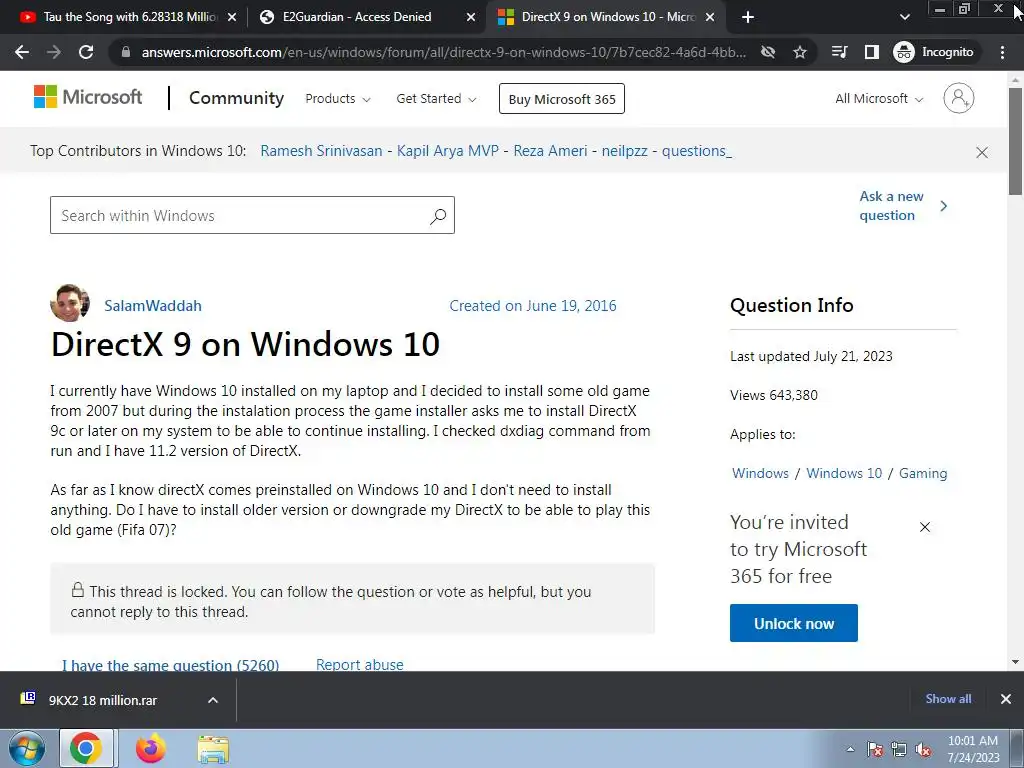
Task: Close the Microsoft 365 invitation panel
Action: [x=925, y=527]
